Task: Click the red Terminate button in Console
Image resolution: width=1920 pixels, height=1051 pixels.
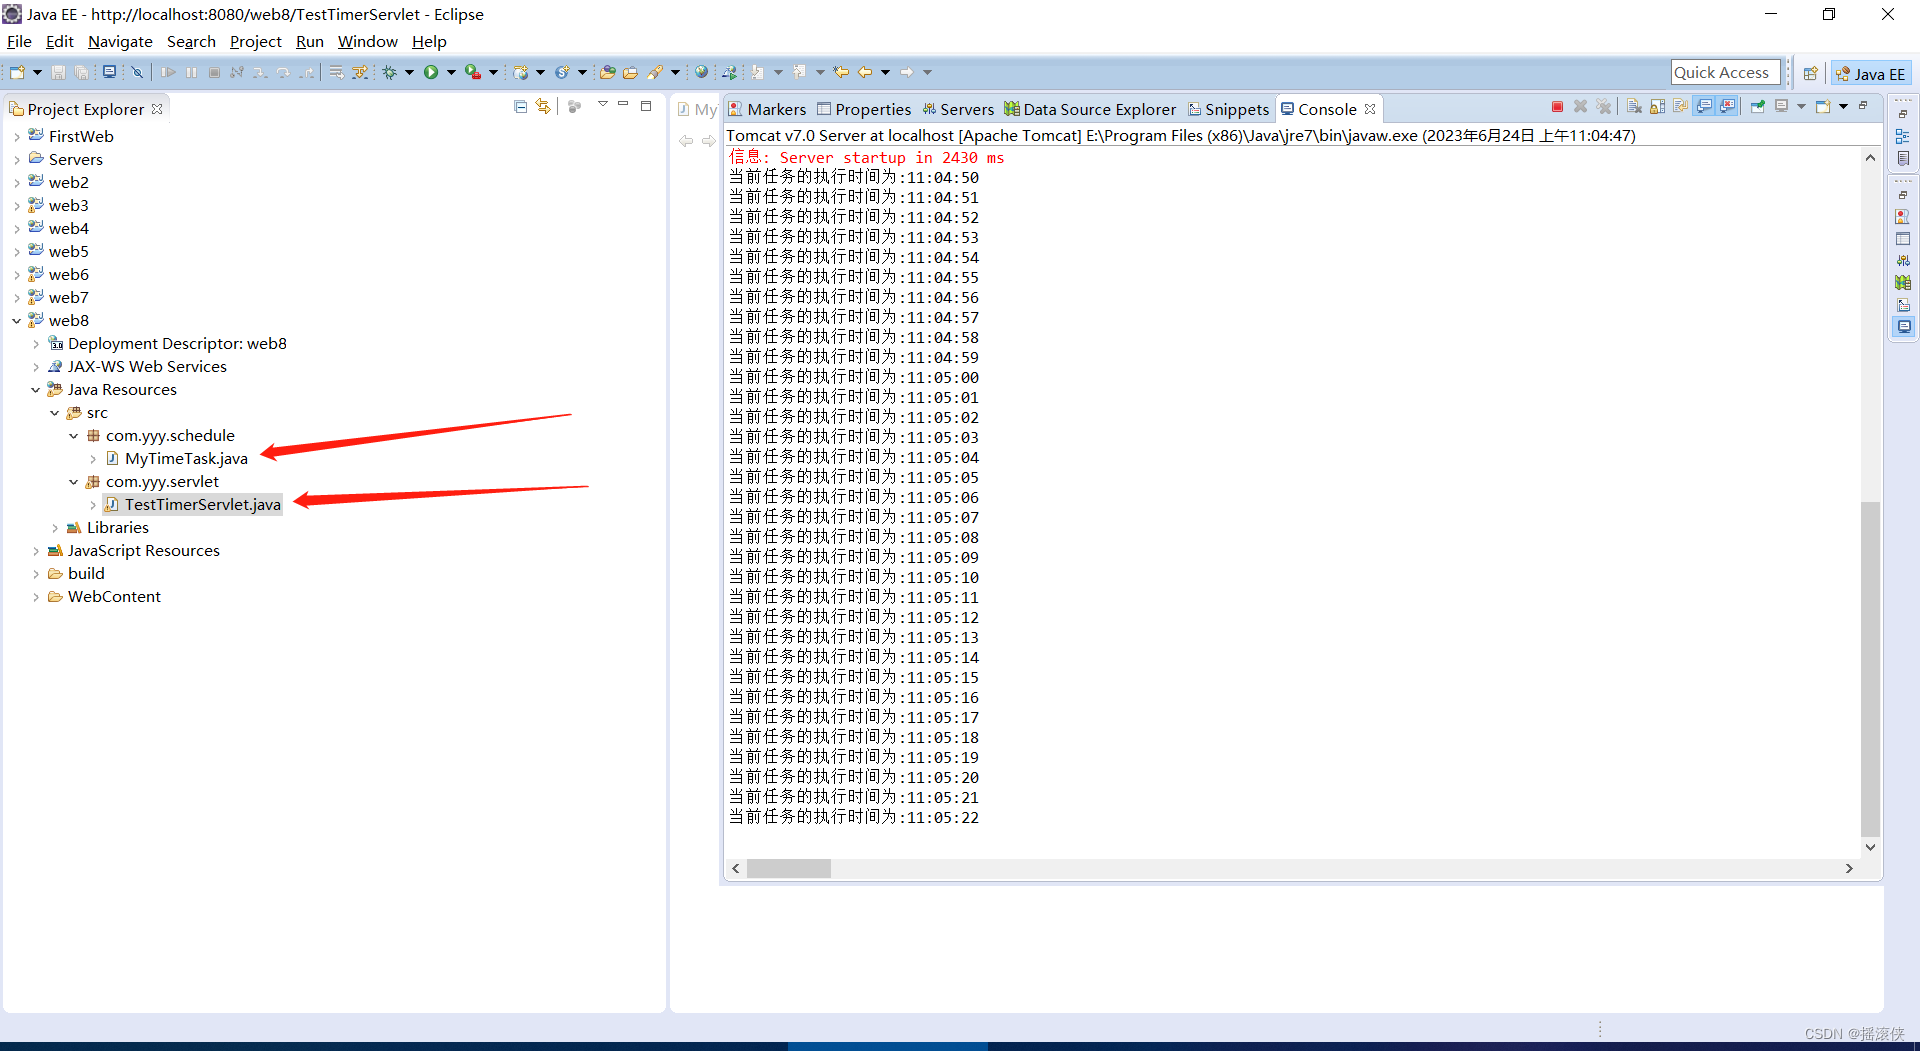Action: click(x=1557, y=107)
